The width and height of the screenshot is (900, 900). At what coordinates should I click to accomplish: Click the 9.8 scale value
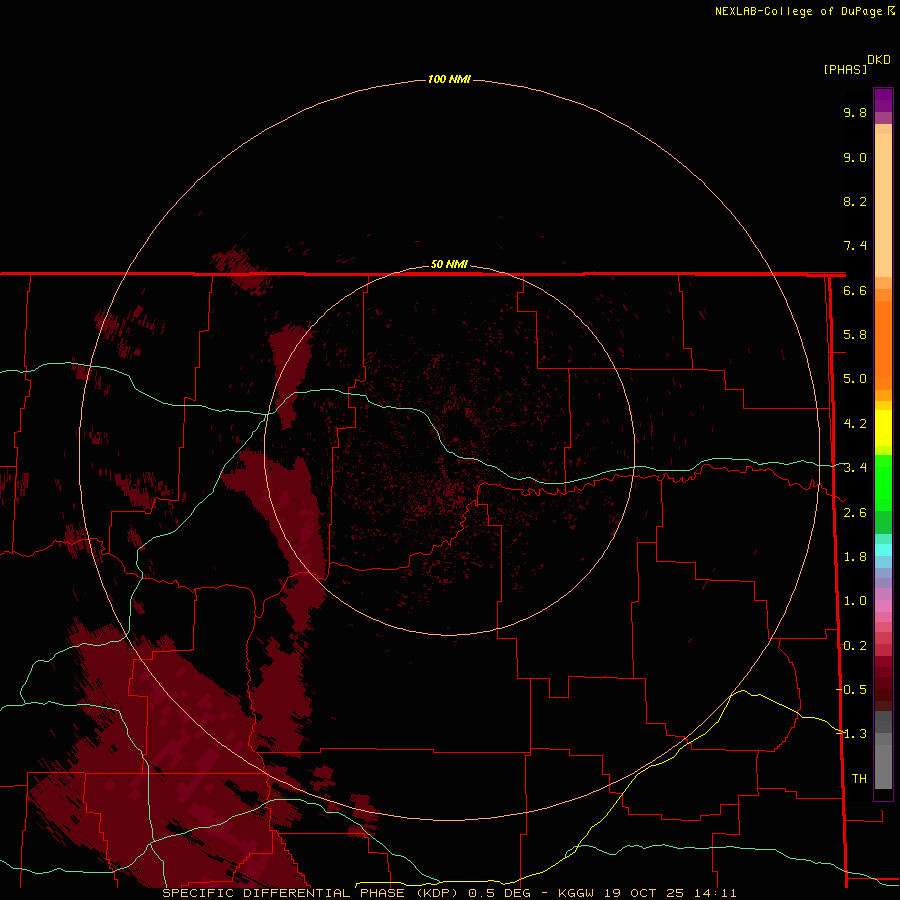[x=855, y=113]
